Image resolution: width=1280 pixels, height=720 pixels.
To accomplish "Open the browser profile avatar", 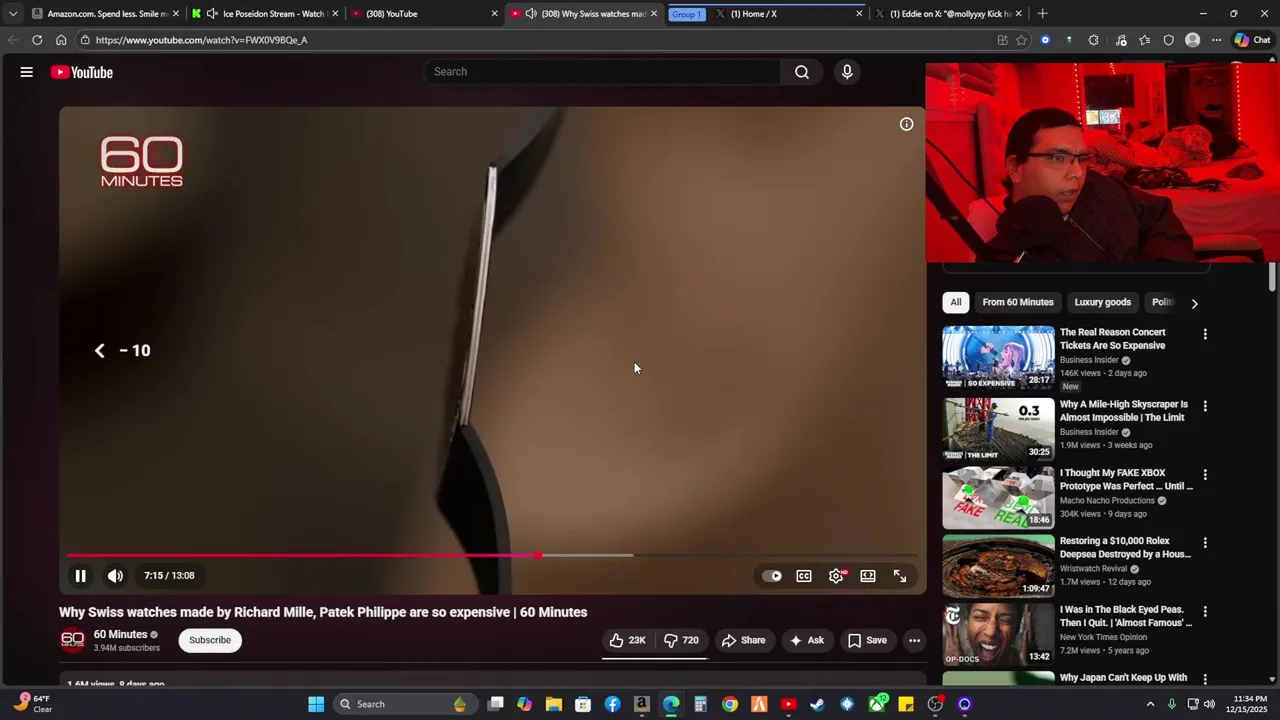I will [x=1192, y=40].
